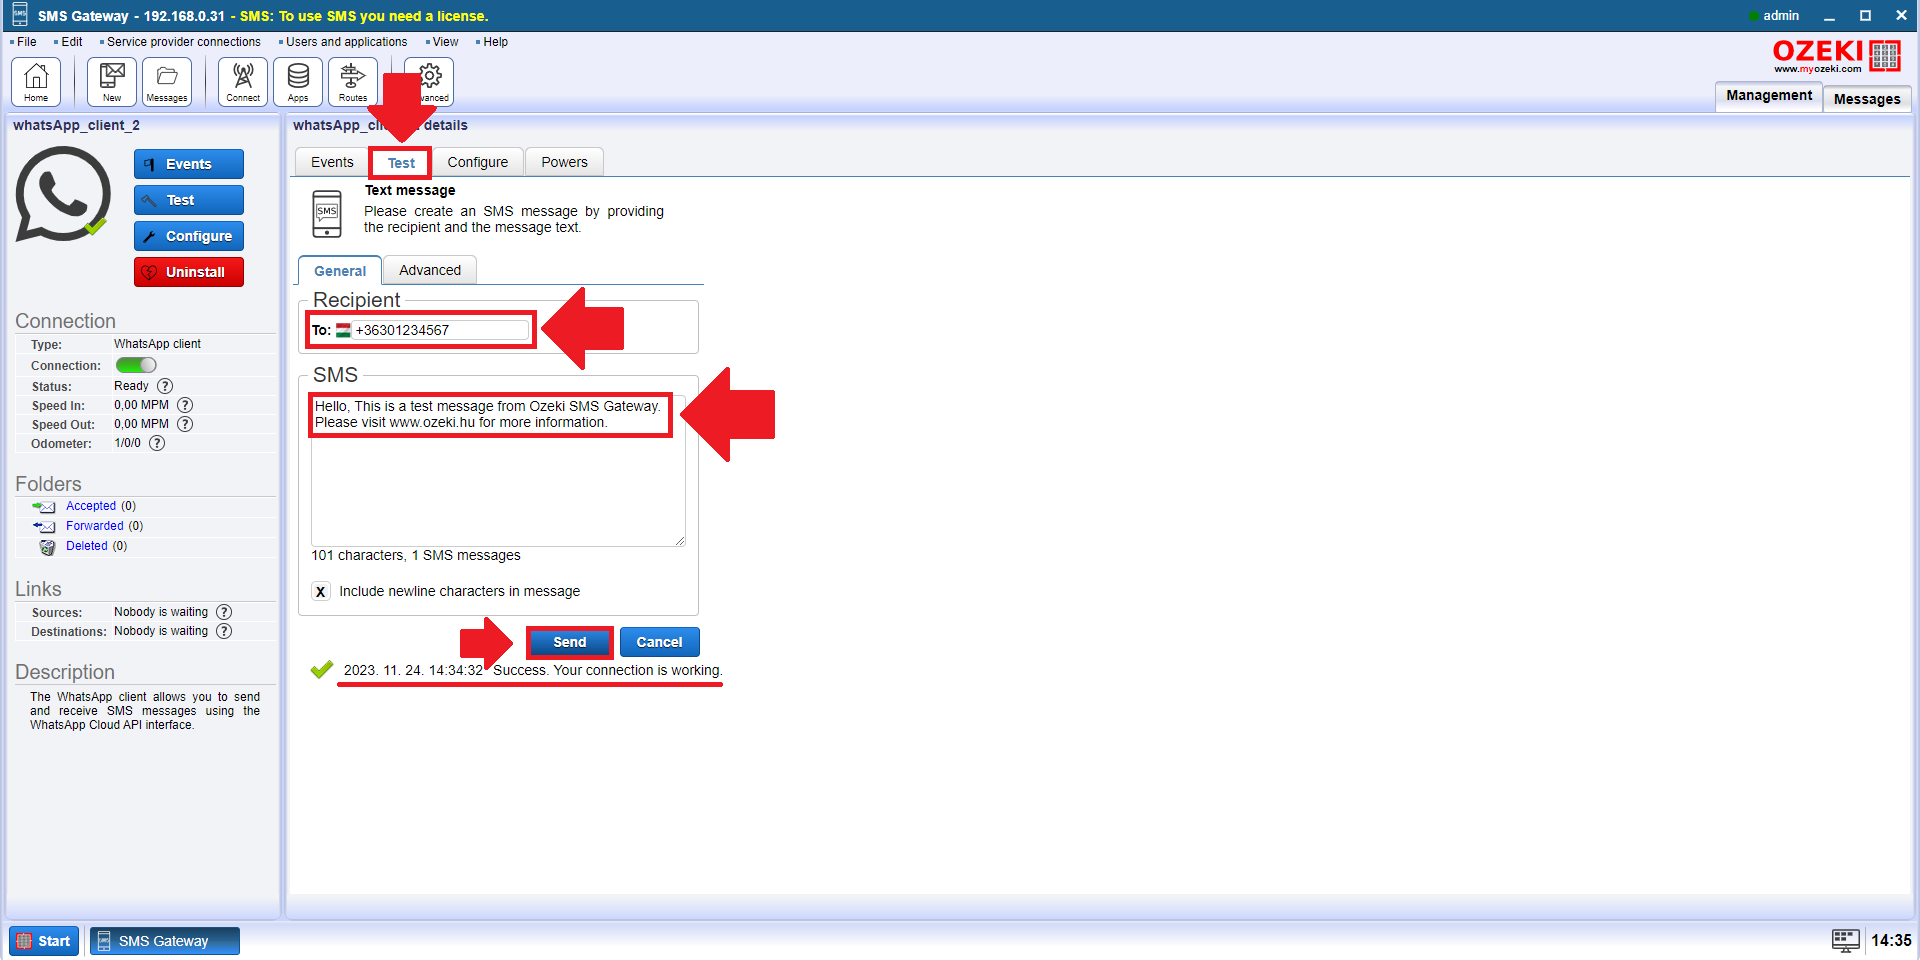
Task: Click the red Uninstall button
Action: 189,272
